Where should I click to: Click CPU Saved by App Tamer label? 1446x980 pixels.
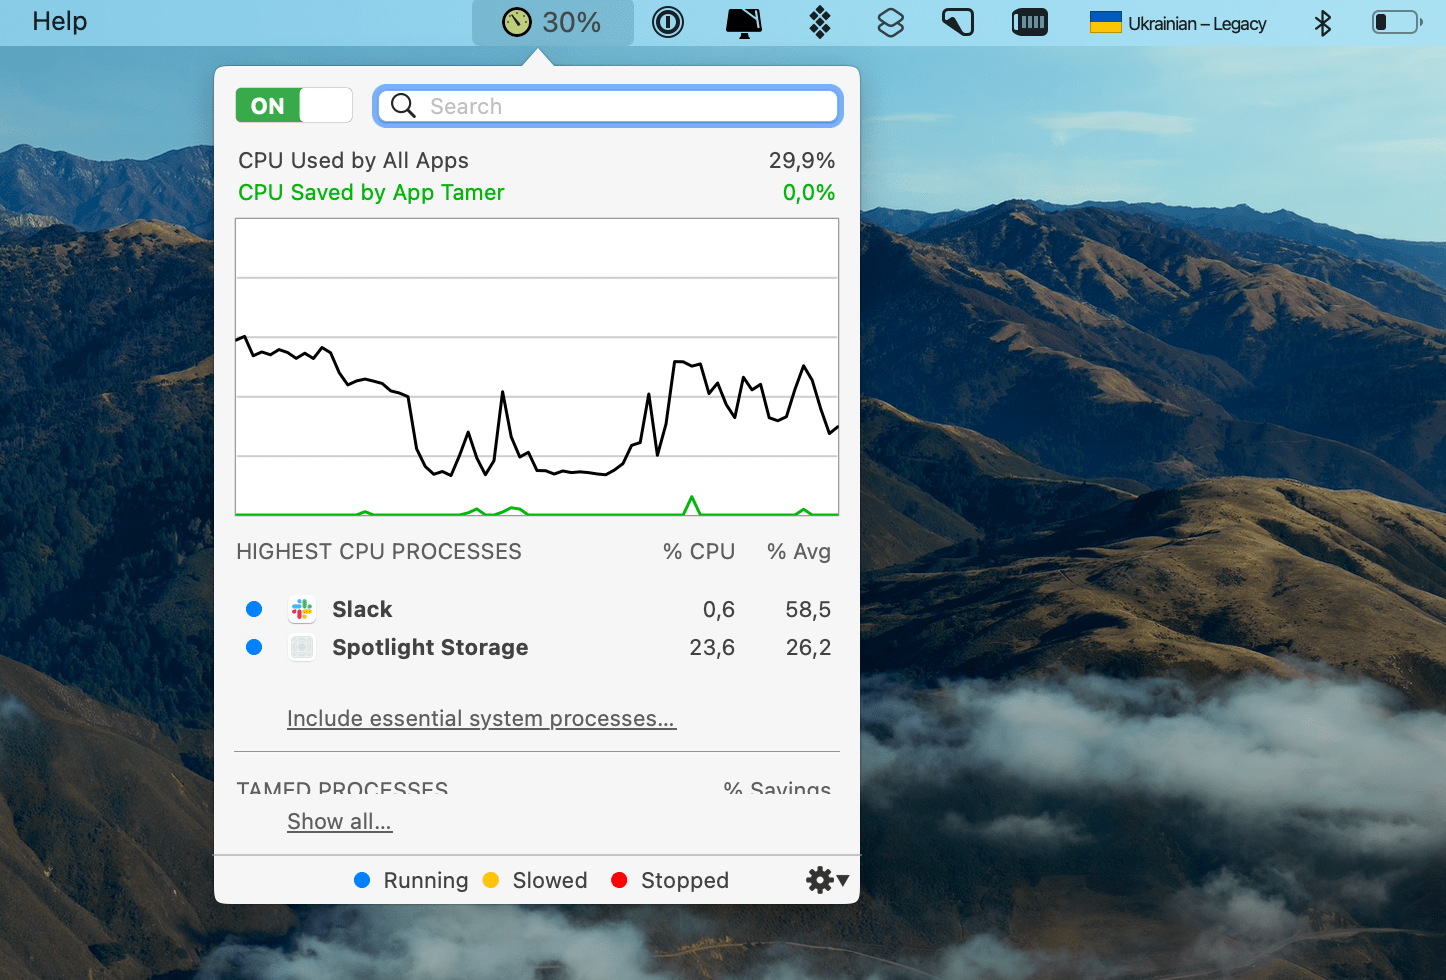click(371, 192)
